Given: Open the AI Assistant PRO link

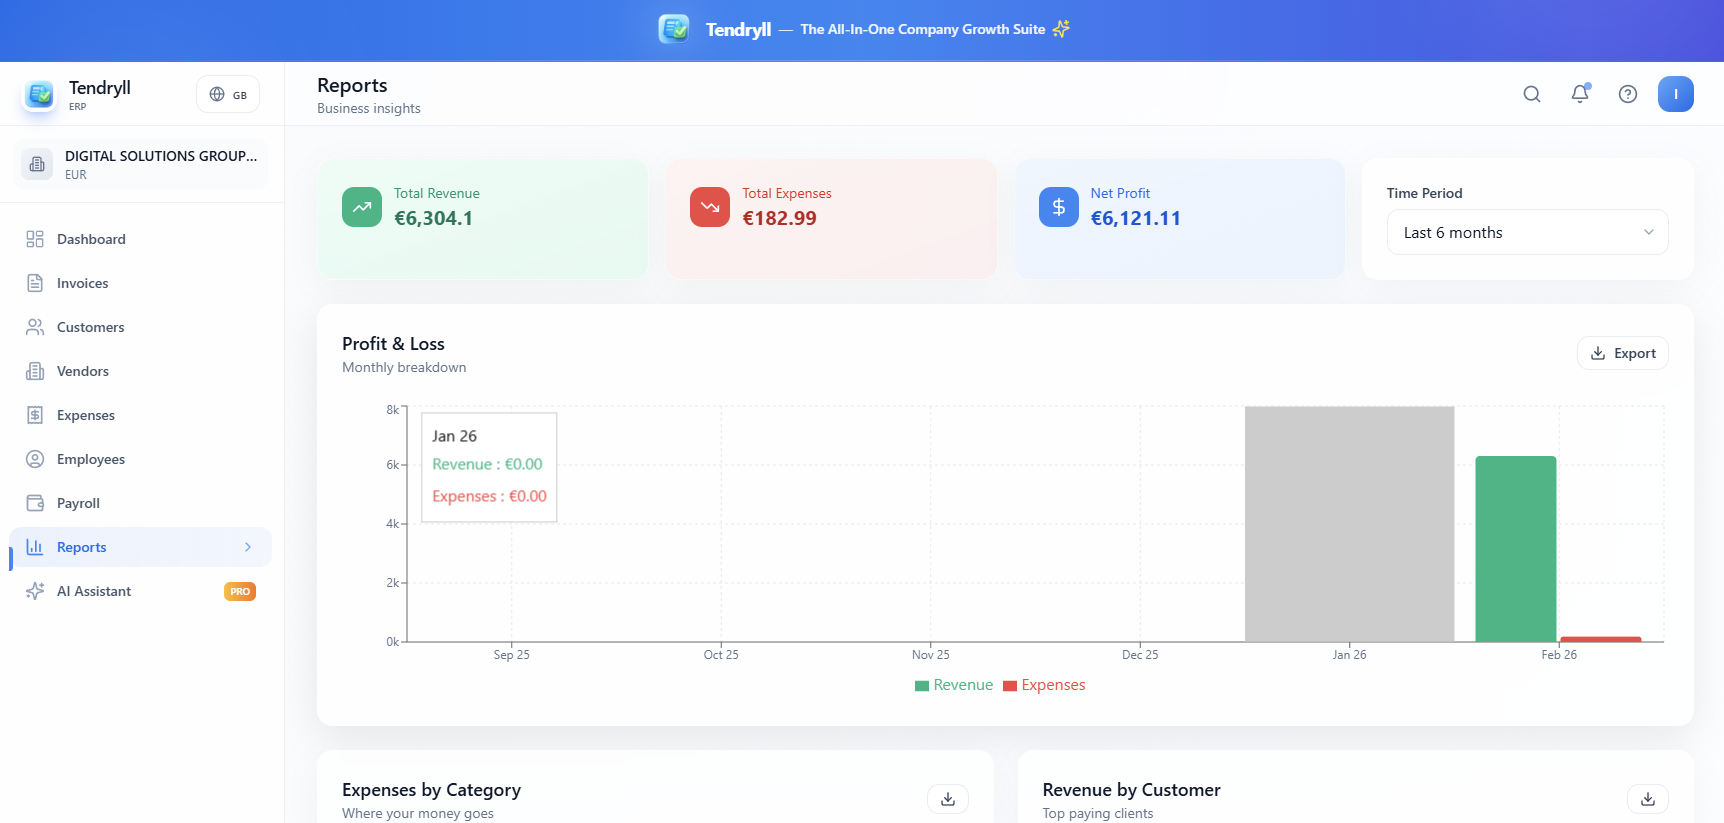Looking at the screenshot, I should (x=94, y=591).
